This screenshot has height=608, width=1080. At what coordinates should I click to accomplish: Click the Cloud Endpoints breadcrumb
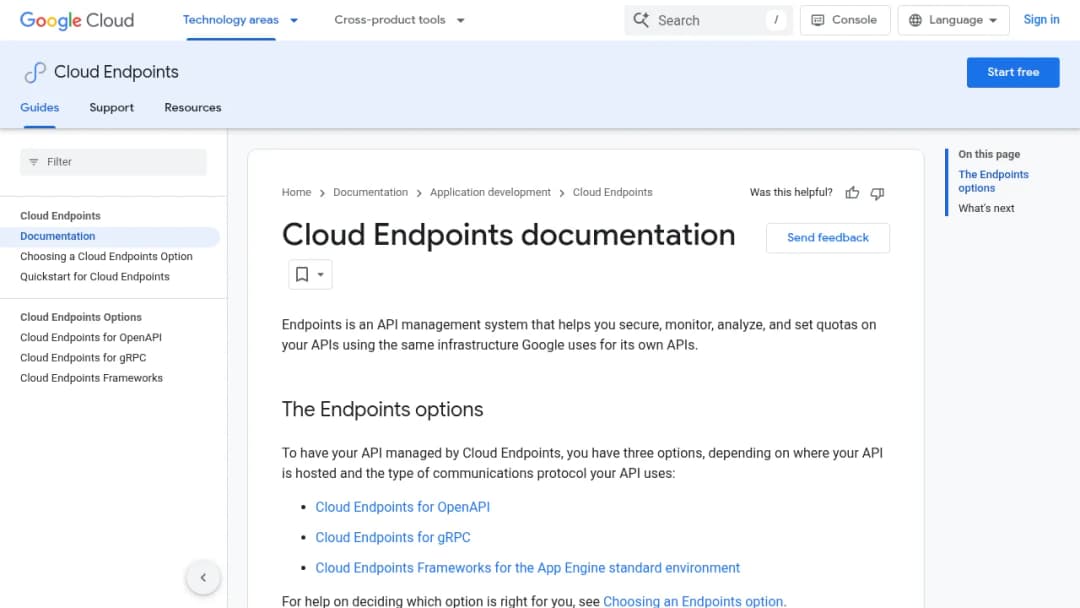coord(612,192)
